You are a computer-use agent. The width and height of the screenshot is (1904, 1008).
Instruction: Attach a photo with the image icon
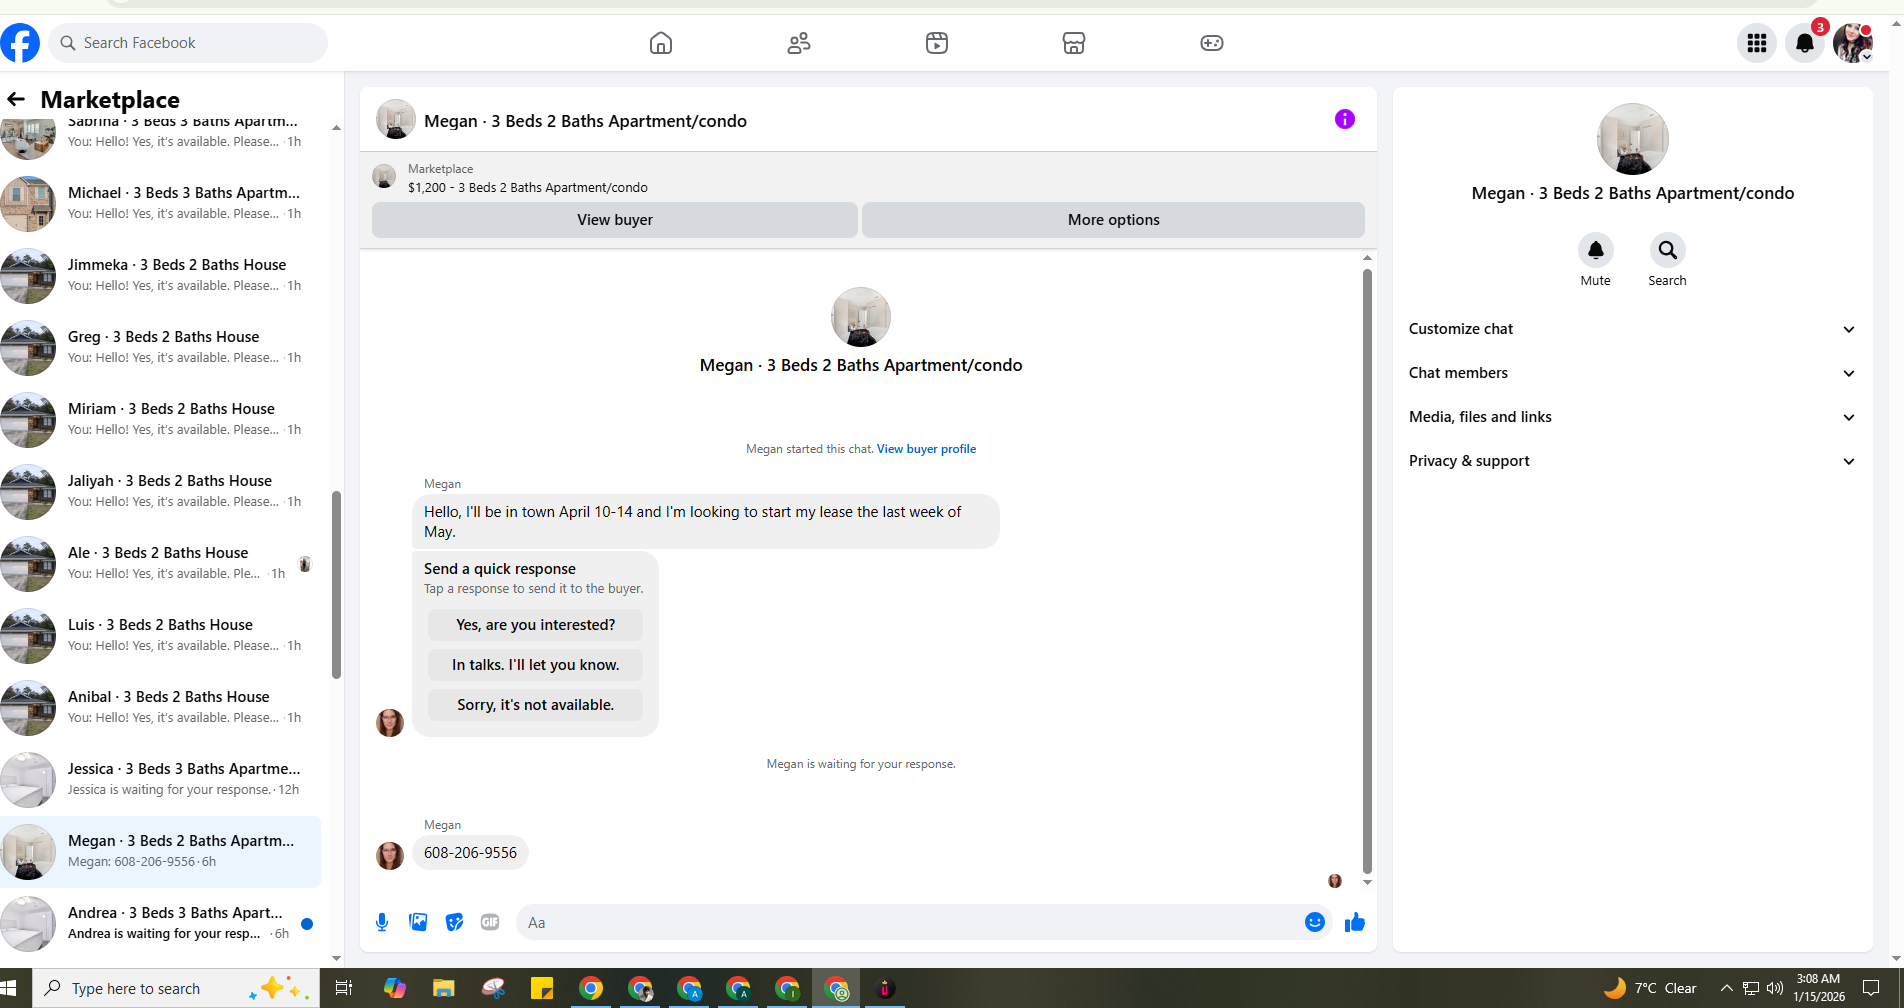(418, 922)
